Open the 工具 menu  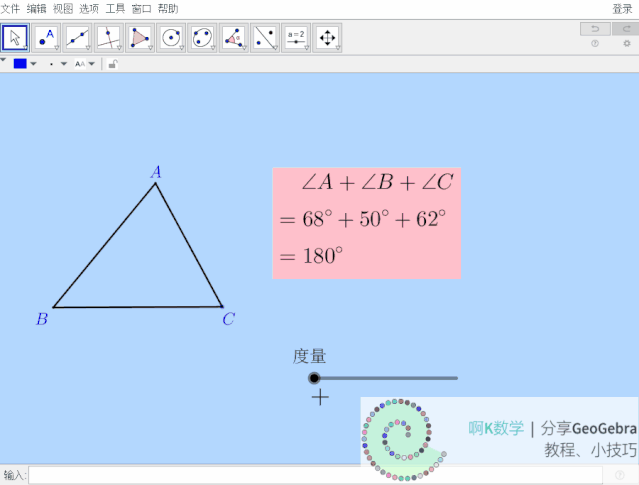pyautogui.click(x=115, y=9)
